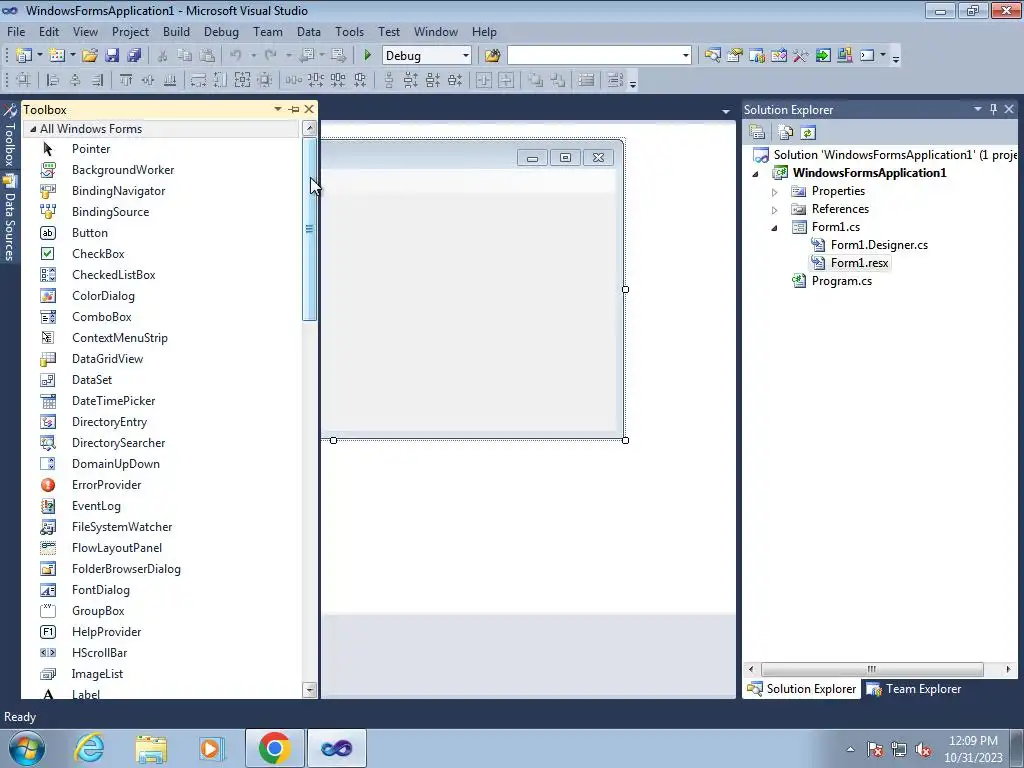Click the form's bottom-middle resize handle

[334, 441]
